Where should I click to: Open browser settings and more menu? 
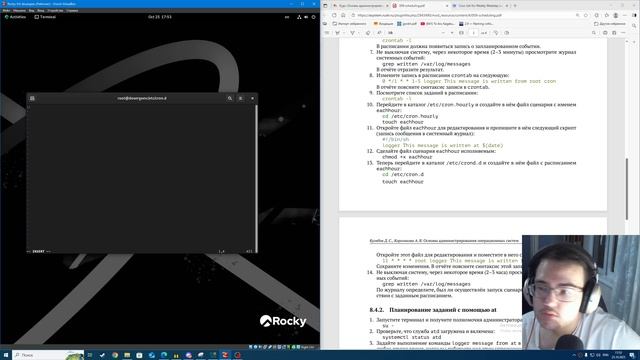624,15
